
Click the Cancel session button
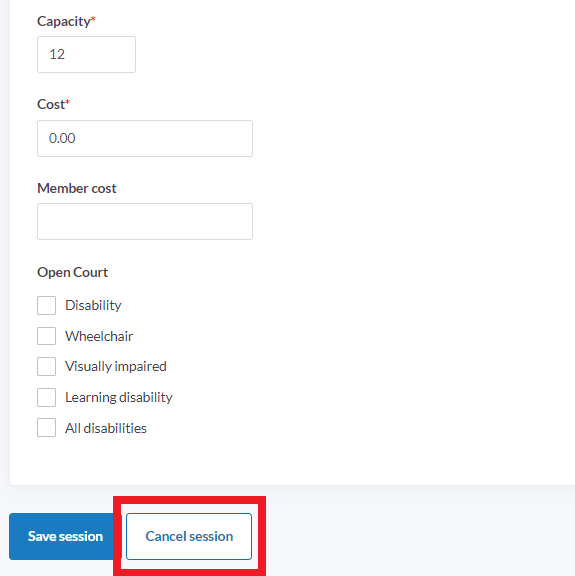(x=189, y=536)
